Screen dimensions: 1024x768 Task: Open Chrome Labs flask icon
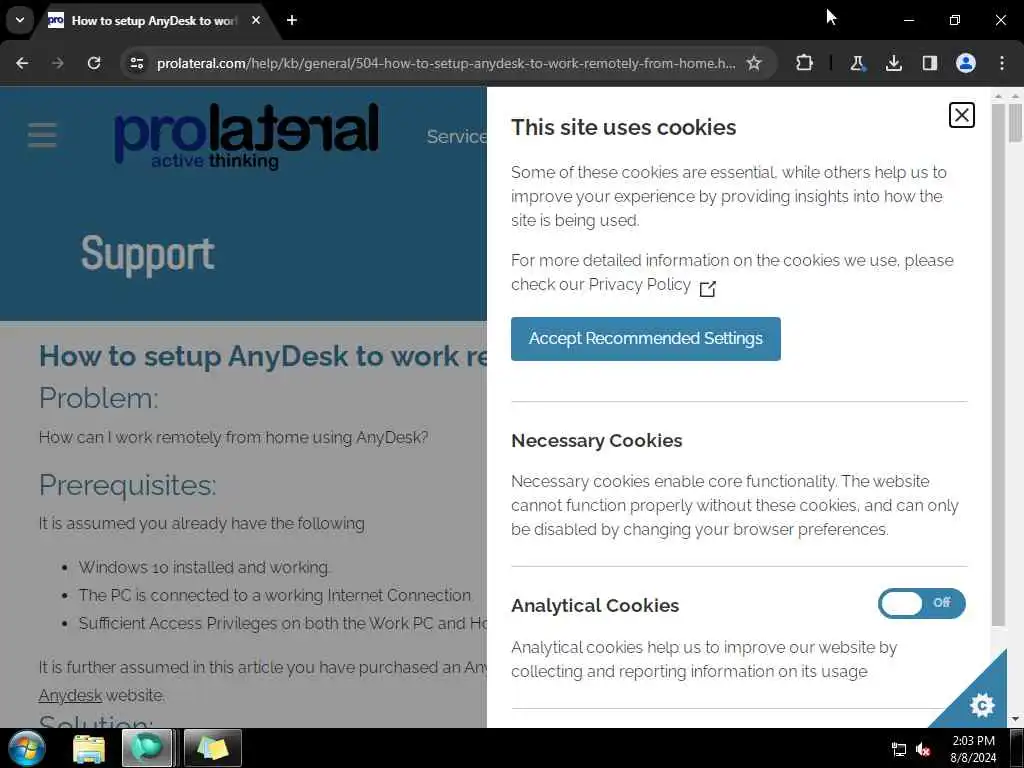pyautogui.click(x=857, y=63)
